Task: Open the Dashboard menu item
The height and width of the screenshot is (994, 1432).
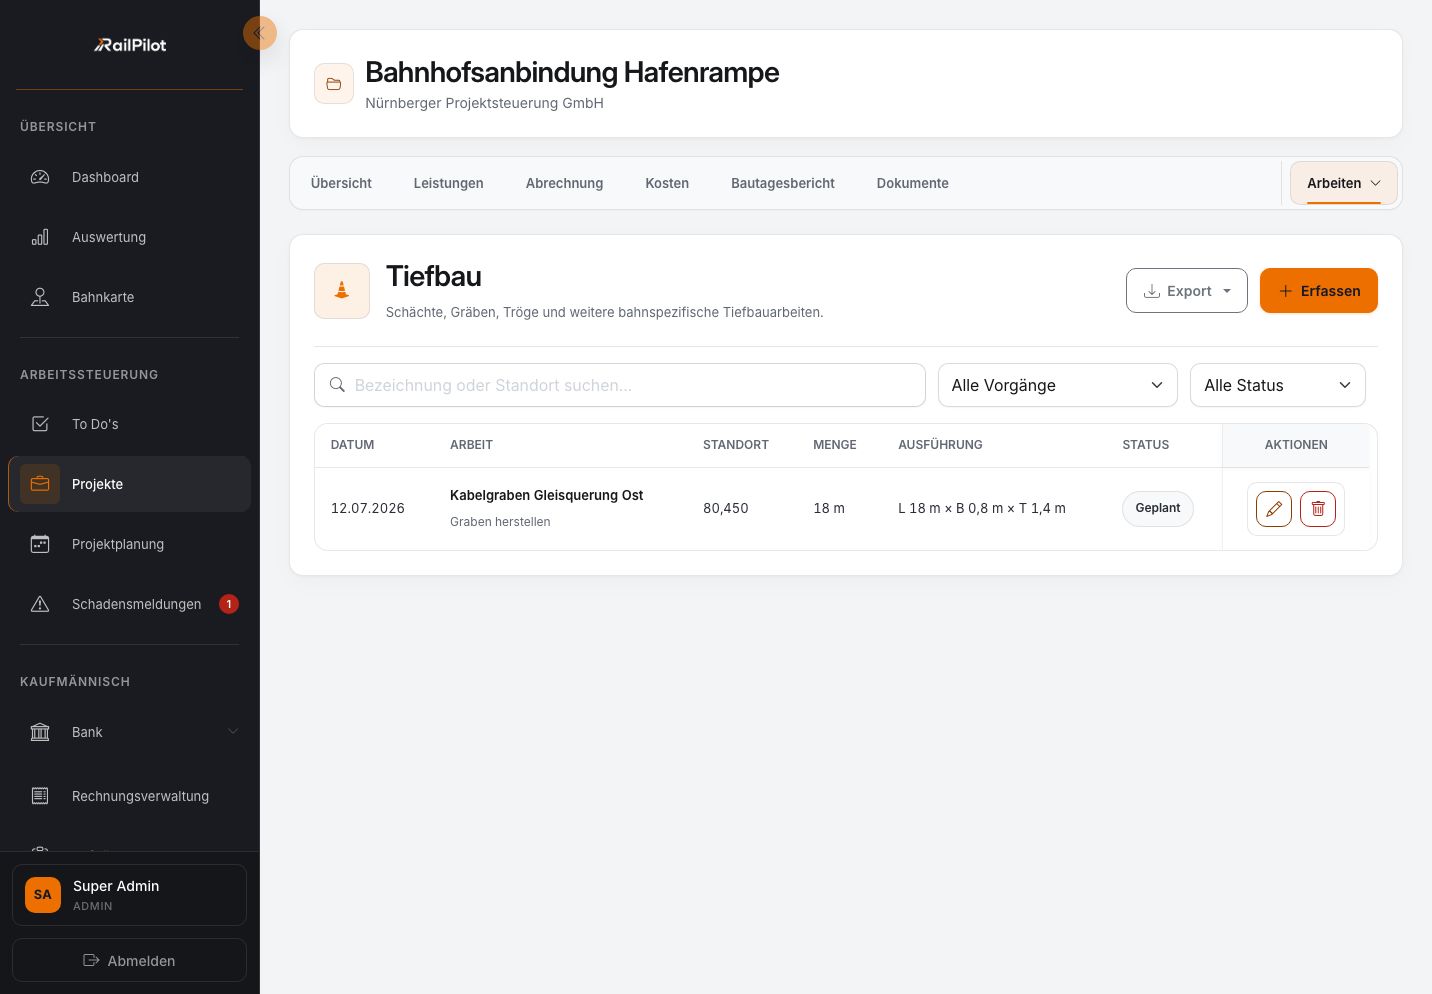Action: point(130,177)
